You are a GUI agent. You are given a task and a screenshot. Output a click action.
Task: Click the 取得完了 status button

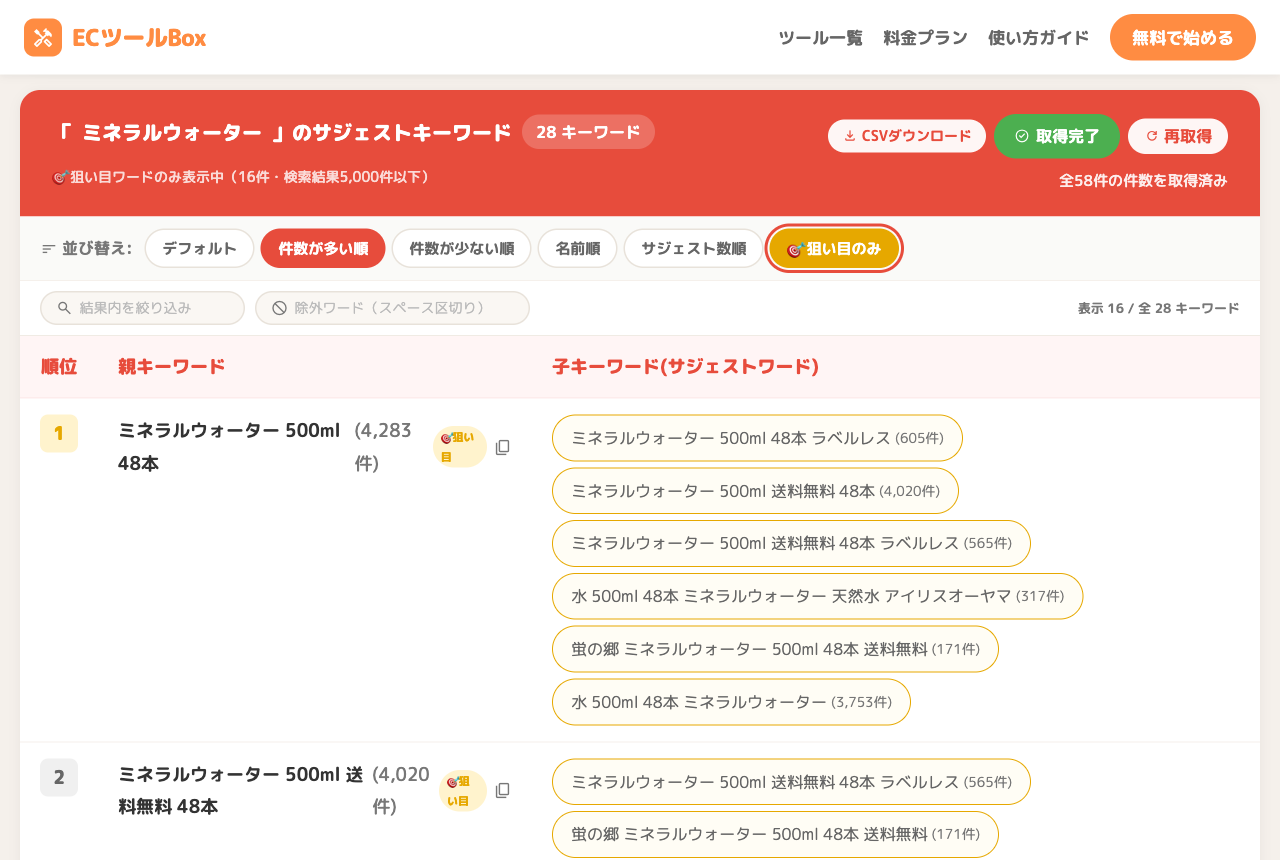click(x=1057, y=136)
